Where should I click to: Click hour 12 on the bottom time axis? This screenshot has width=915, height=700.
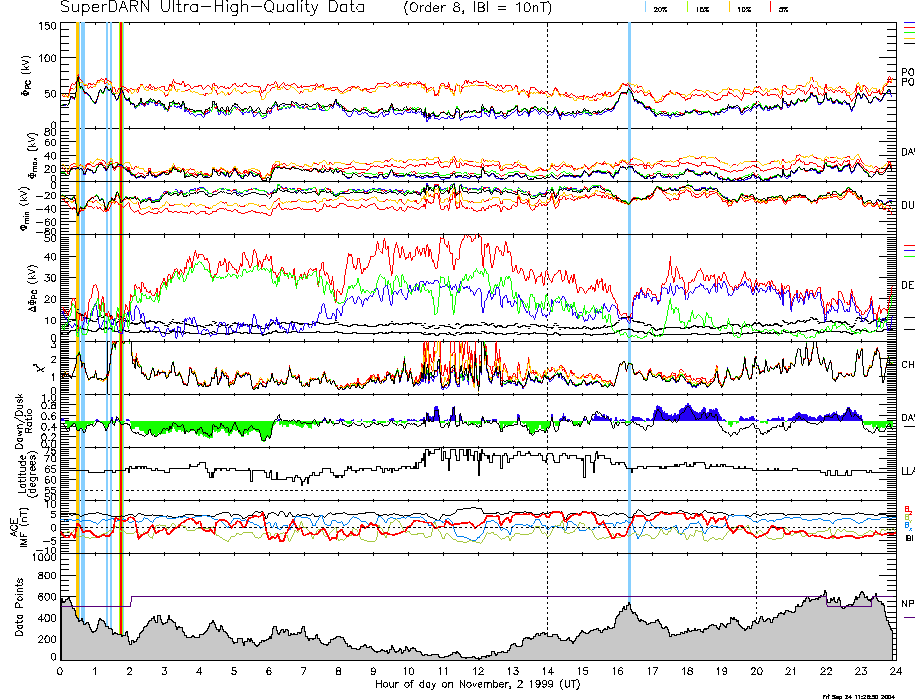tap(478, 671)
